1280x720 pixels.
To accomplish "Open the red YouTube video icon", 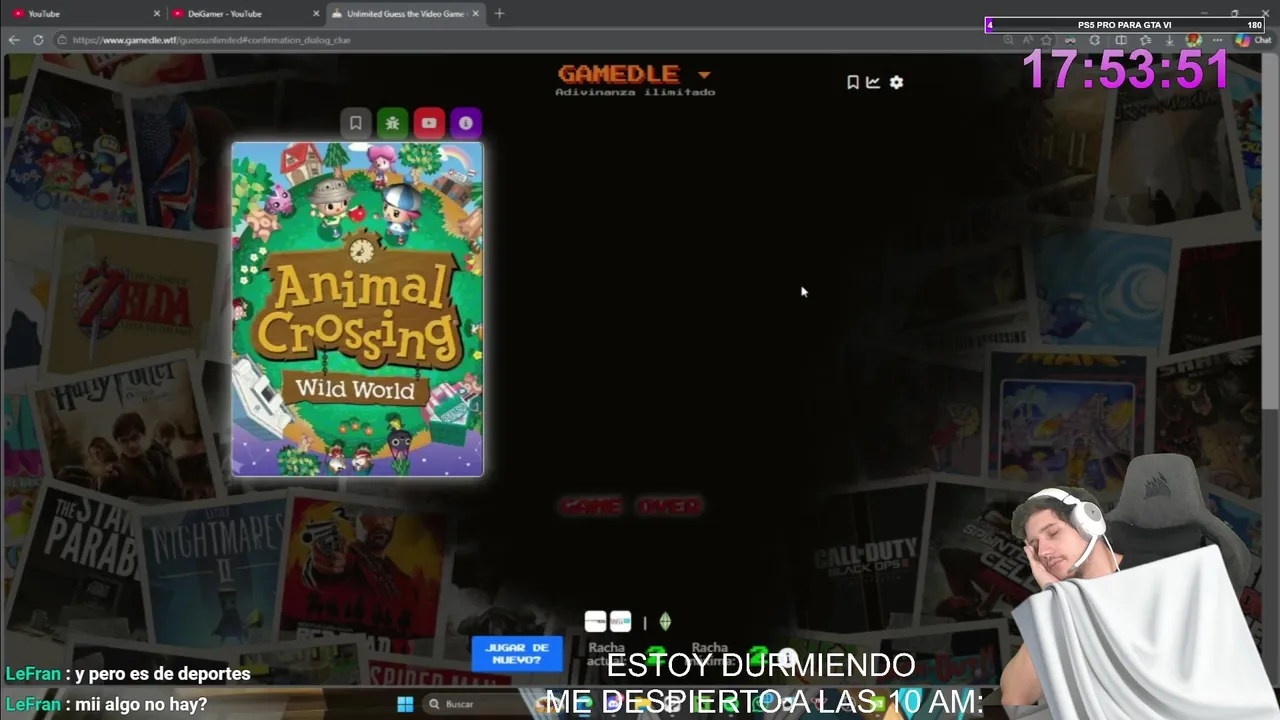I will [429, 123].
